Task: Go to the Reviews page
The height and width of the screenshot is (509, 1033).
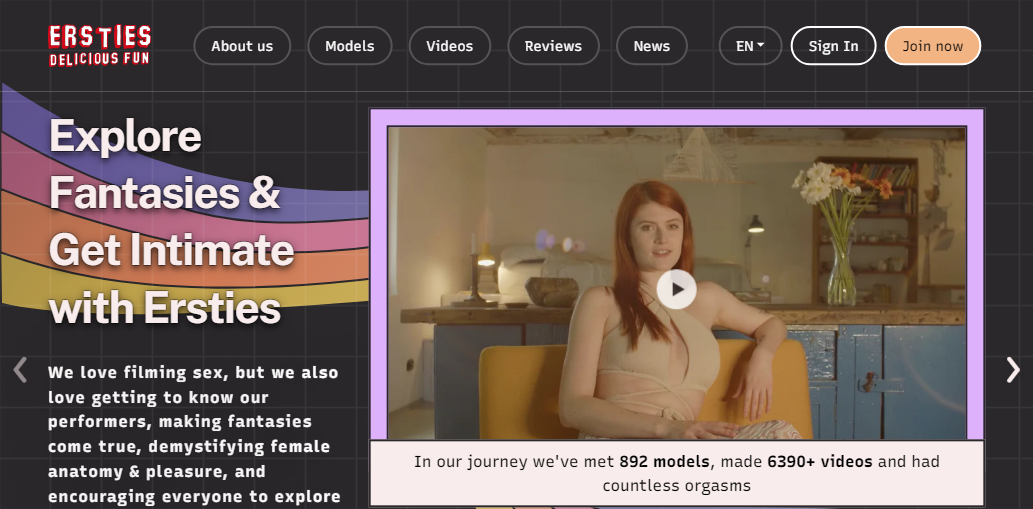Action: [x=553, y=46]
